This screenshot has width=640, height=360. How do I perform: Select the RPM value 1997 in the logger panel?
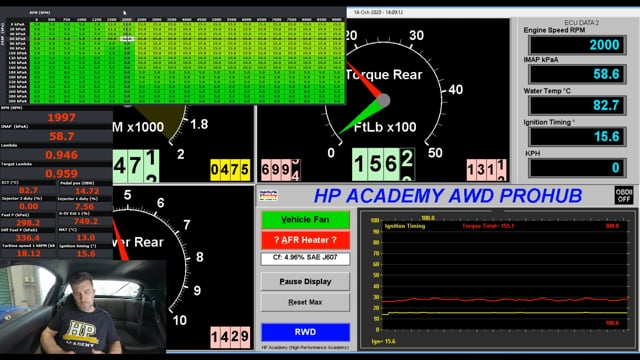pos(62,118)
